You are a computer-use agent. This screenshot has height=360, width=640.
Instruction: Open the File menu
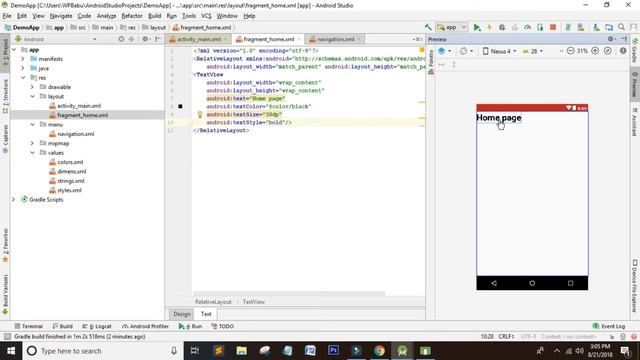(x=7, y=16)
